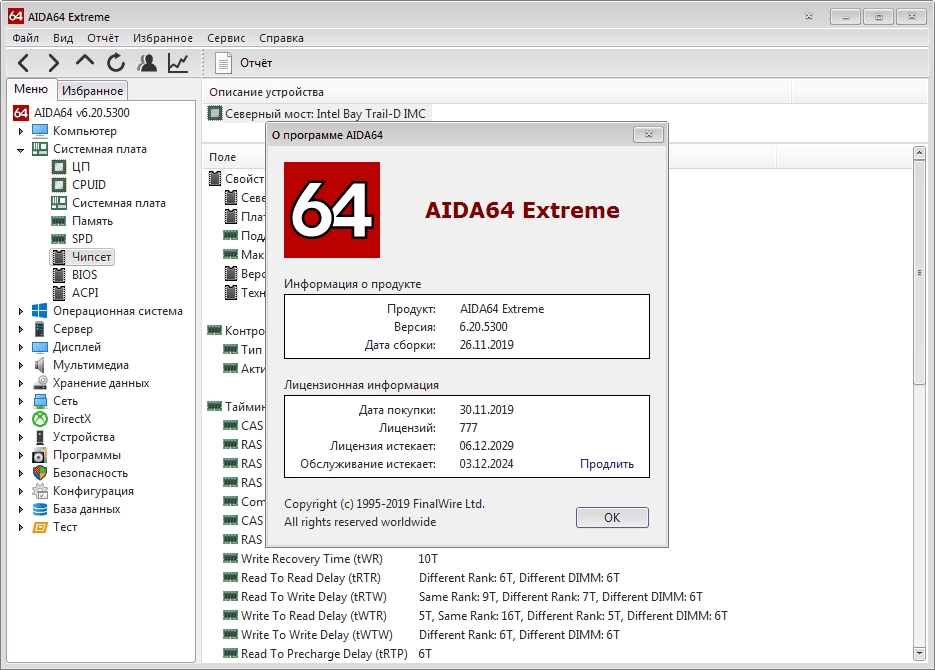The image size is (935, 670).
Task: Refresh the page with the circular arrow icon
Action: click(x=116, y=63)
